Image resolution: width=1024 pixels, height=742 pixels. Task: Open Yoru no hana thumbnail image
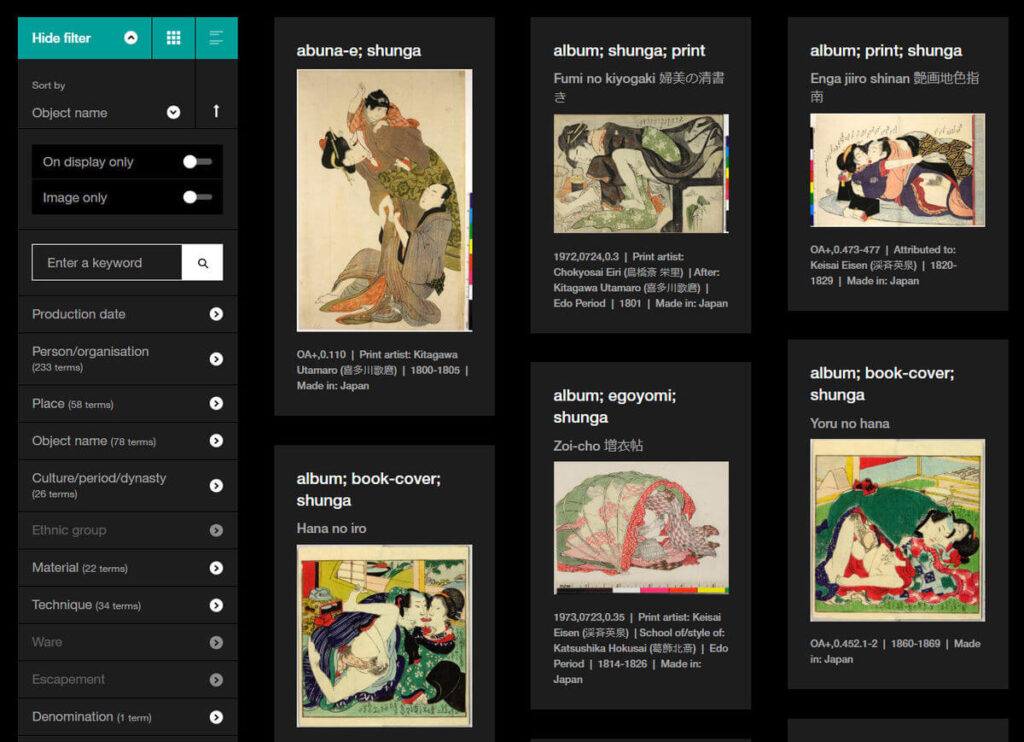(x=897, y=530)
